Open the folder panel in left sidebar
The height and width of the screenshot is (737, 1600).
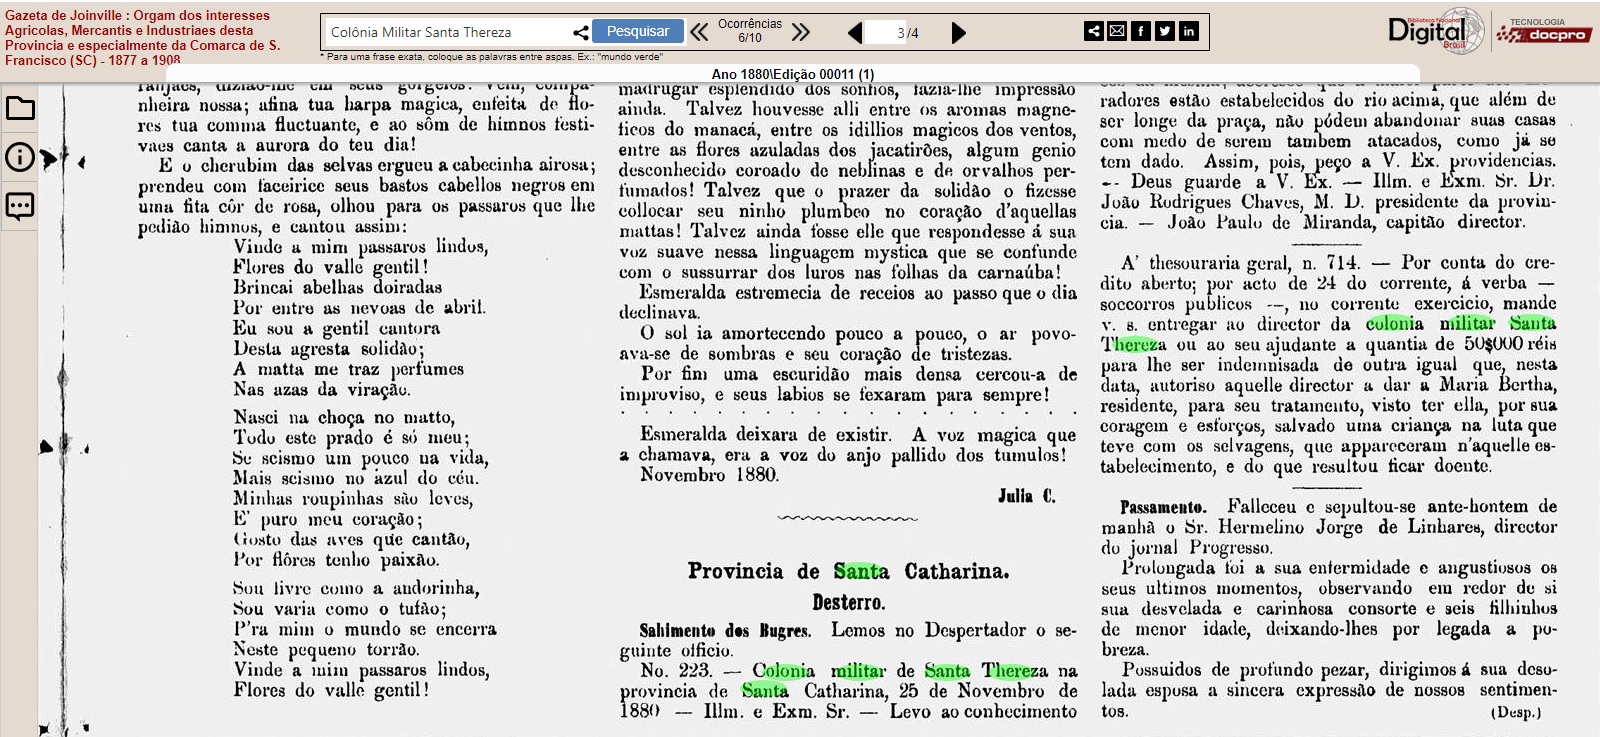(20, 108)
